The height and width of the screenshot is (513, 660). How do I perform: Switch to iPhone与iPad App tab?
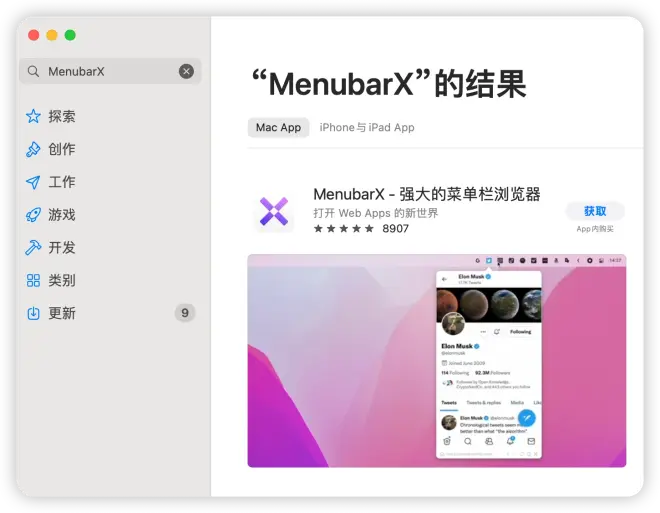pyautogui.click(x=367, y=128)
